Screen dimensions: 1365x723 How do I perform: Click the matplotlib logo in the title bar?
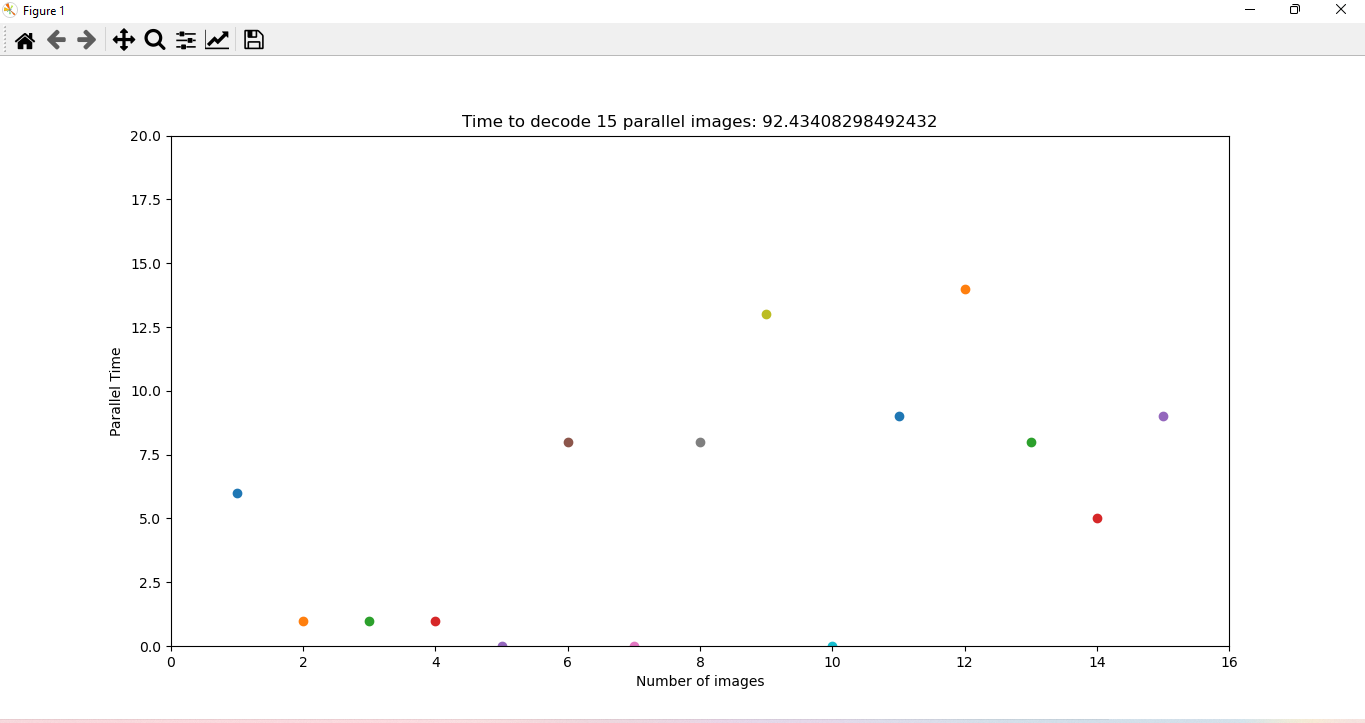point(10,10)
